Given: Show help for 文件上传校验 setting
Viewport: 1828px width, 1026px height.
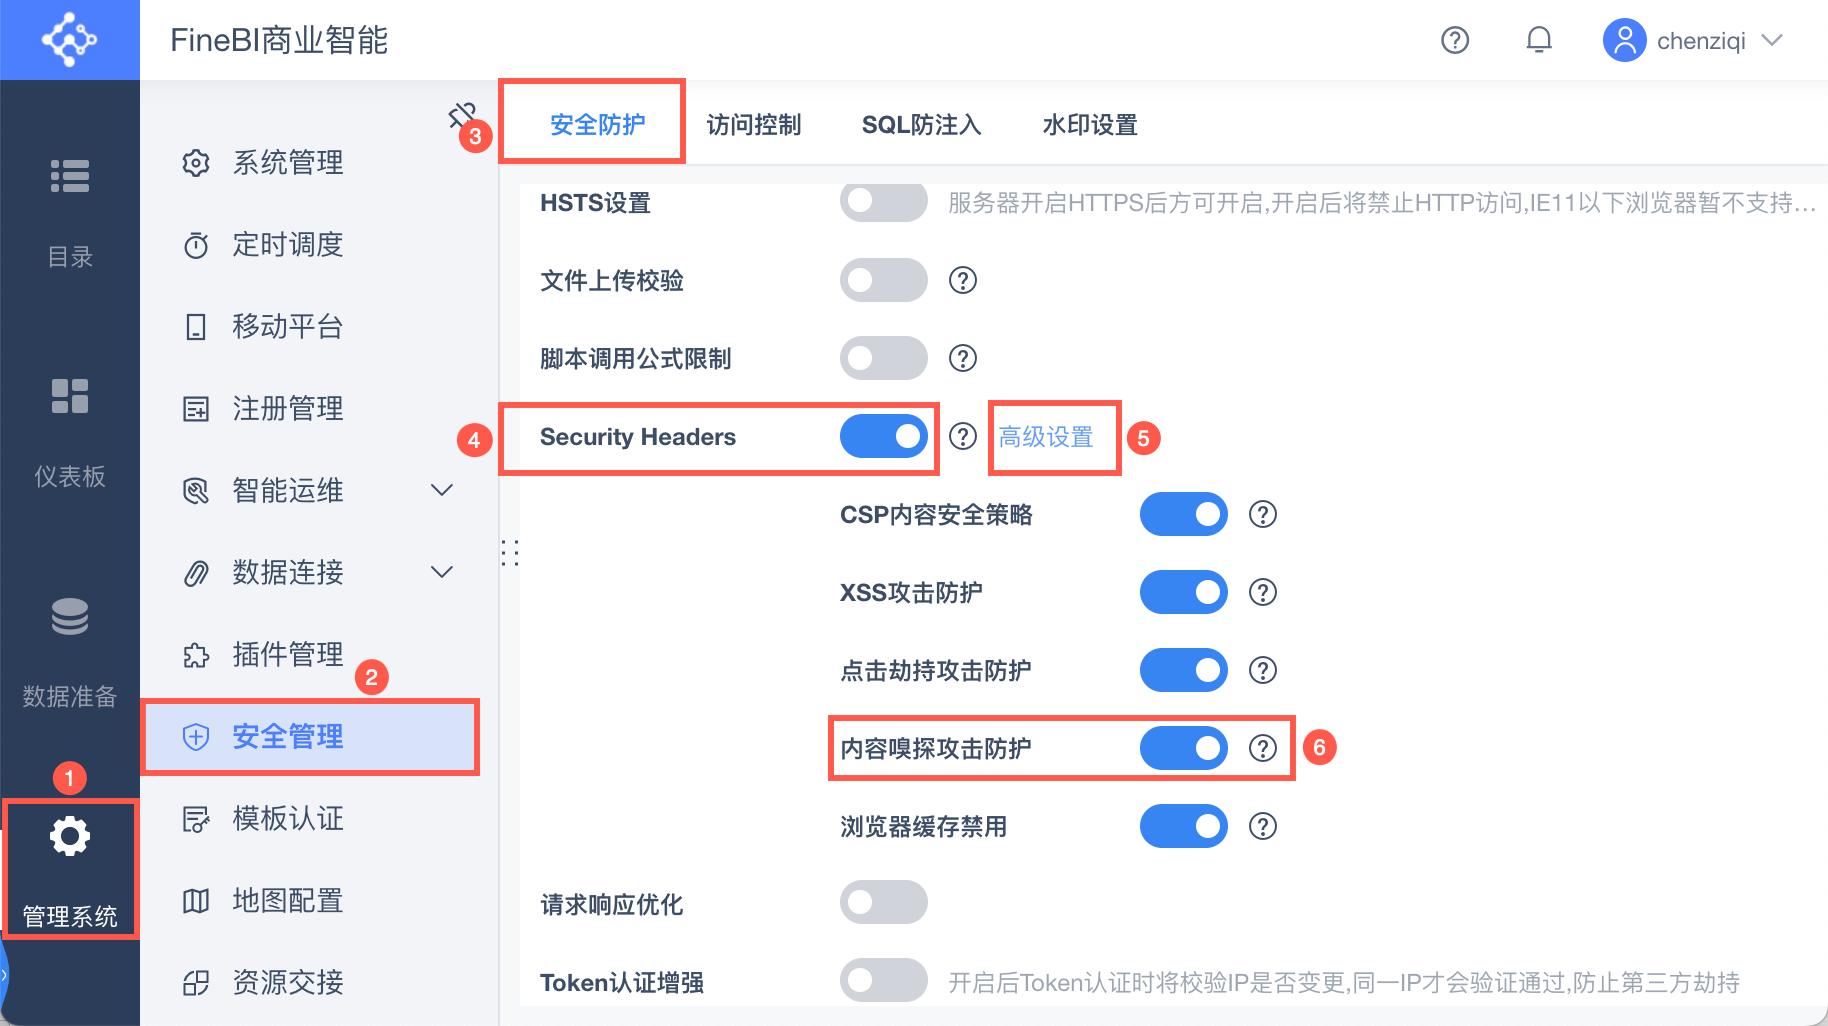Looking at the screenshot, I should point(962,280).
